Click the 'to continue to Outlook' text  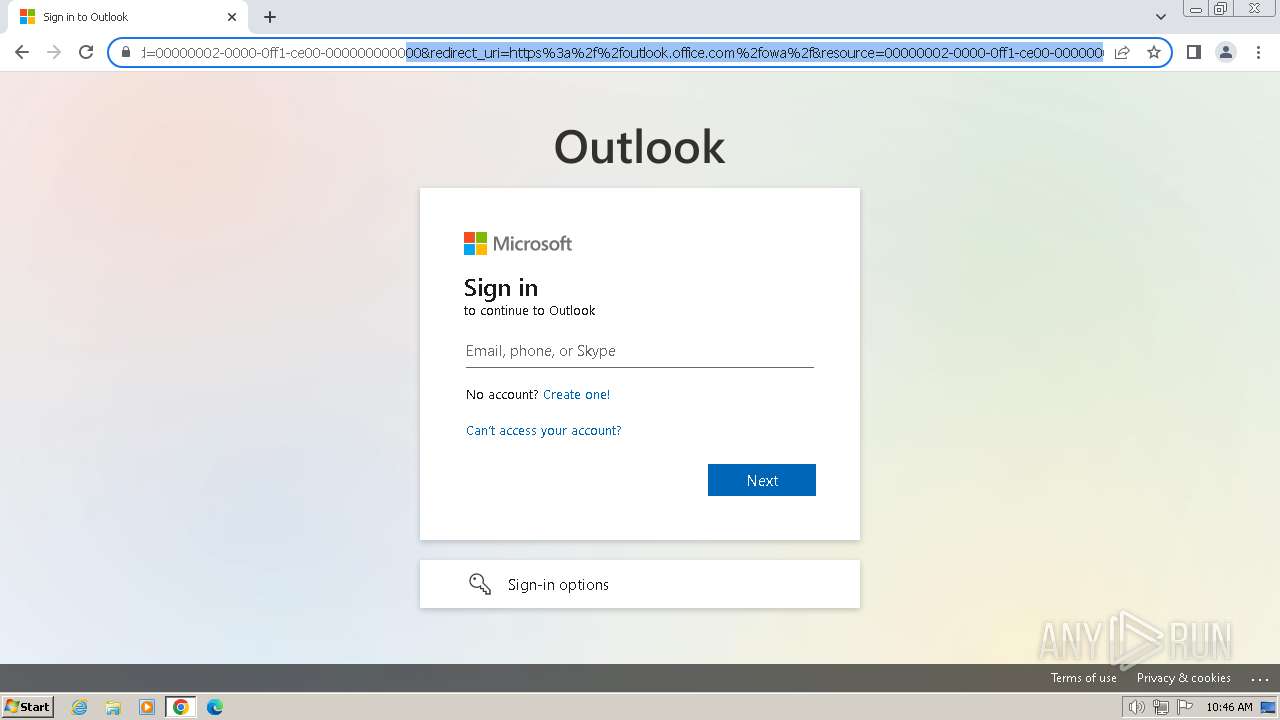coord(529,311)
